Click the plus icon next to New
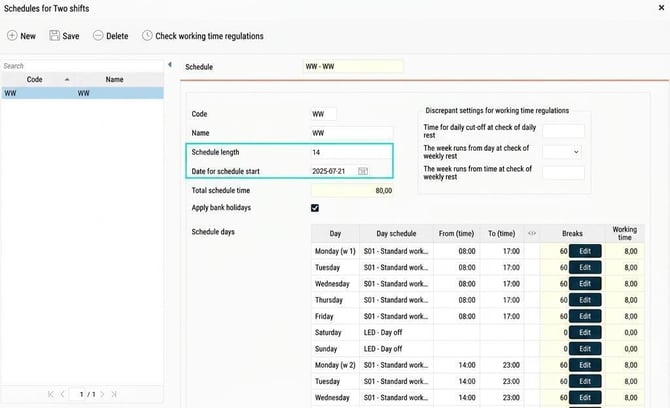Image resolution: width=670 pixels, height=408 pixels. (x=12, y=35)
